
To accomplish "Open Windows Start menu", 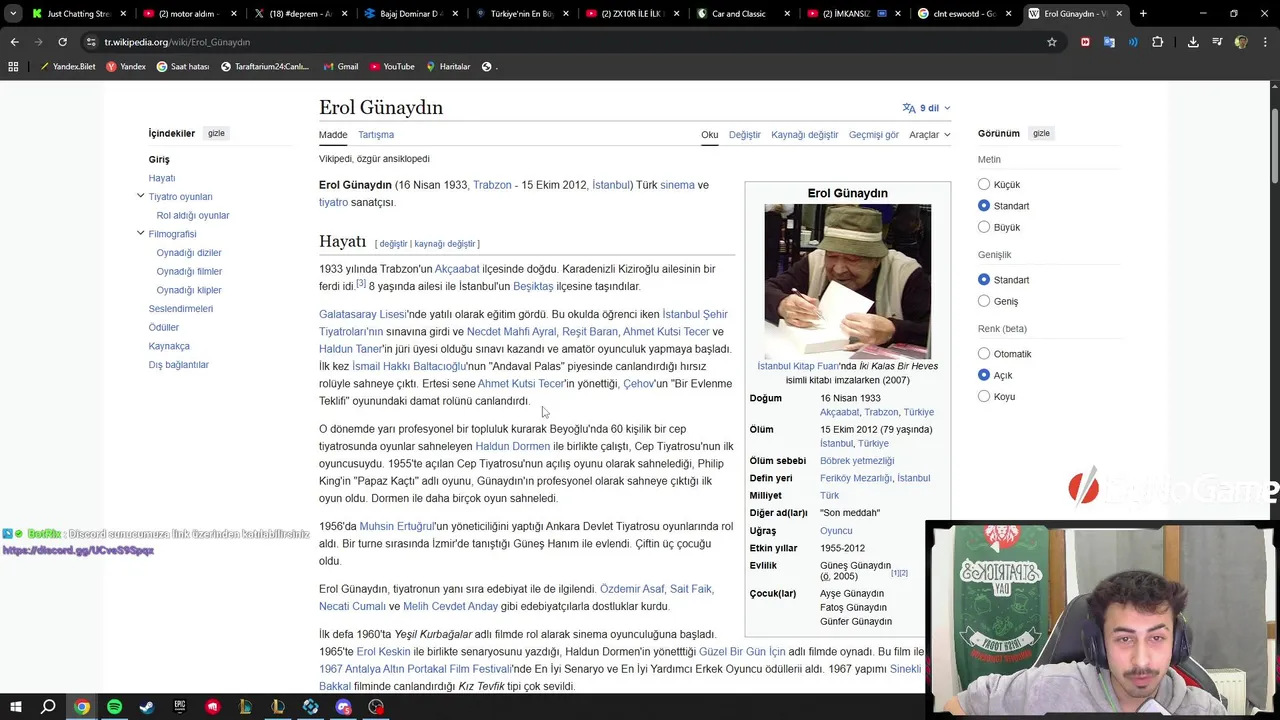I will (x=15, y=707).
